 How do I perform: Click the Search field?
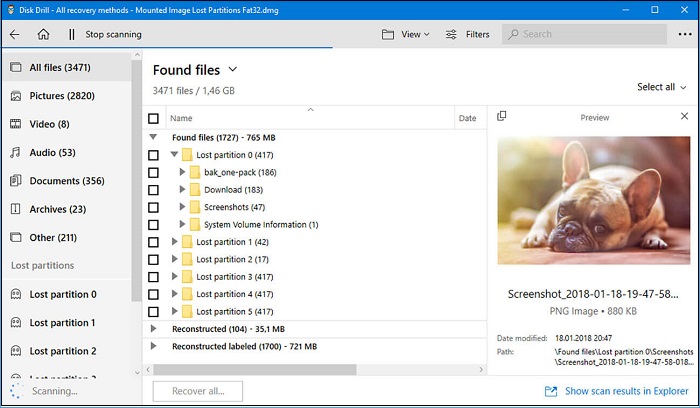(x=584, y=34)
